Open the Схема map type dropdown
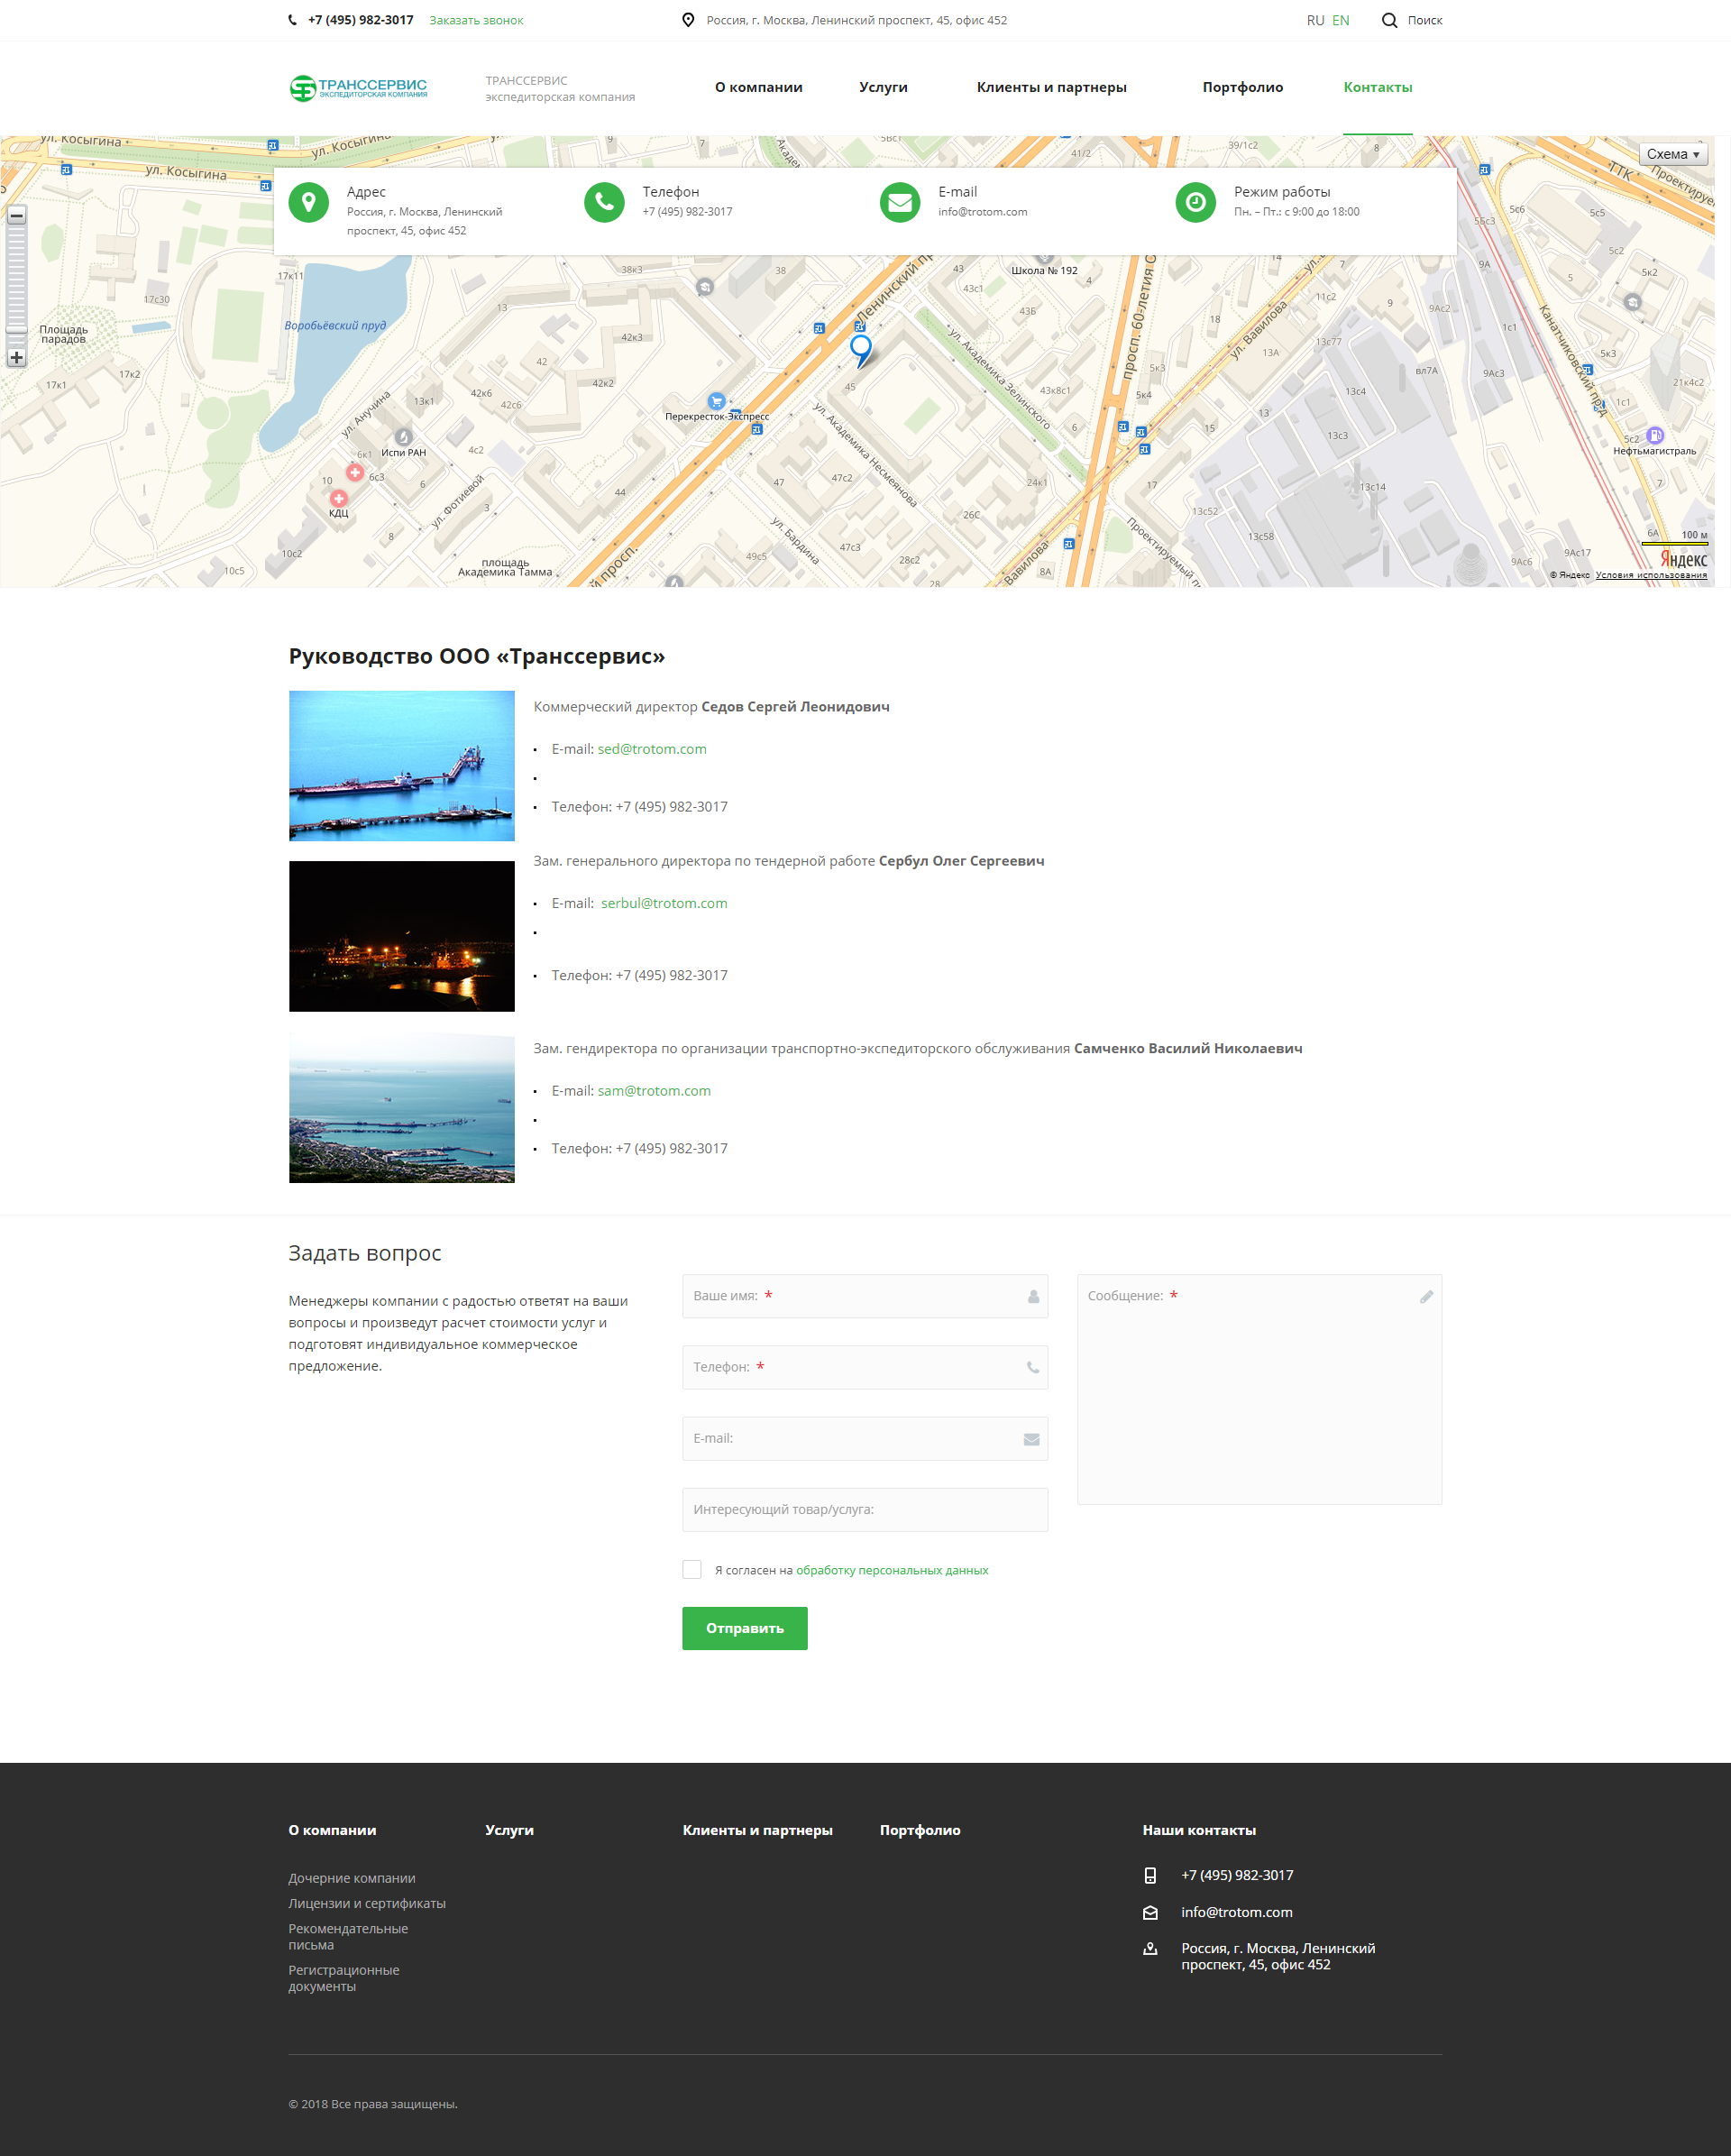1731x2156 pixels. (x=1673, y=154)
